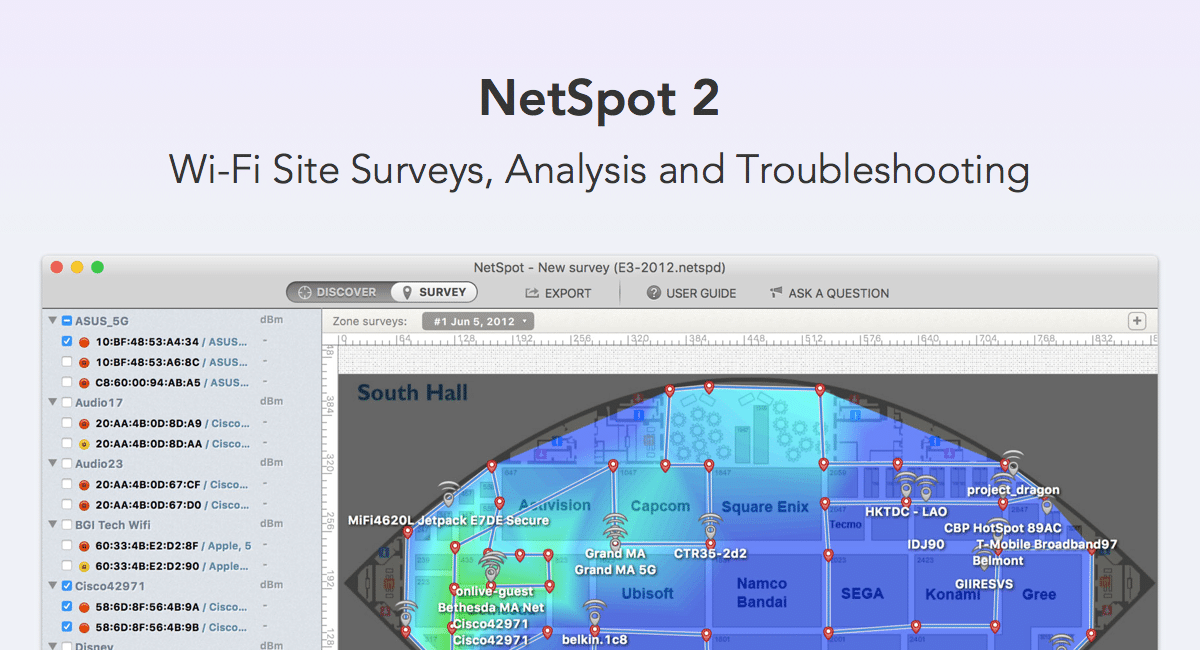
Task: Click the Export share icon
Action: (533, 293)
